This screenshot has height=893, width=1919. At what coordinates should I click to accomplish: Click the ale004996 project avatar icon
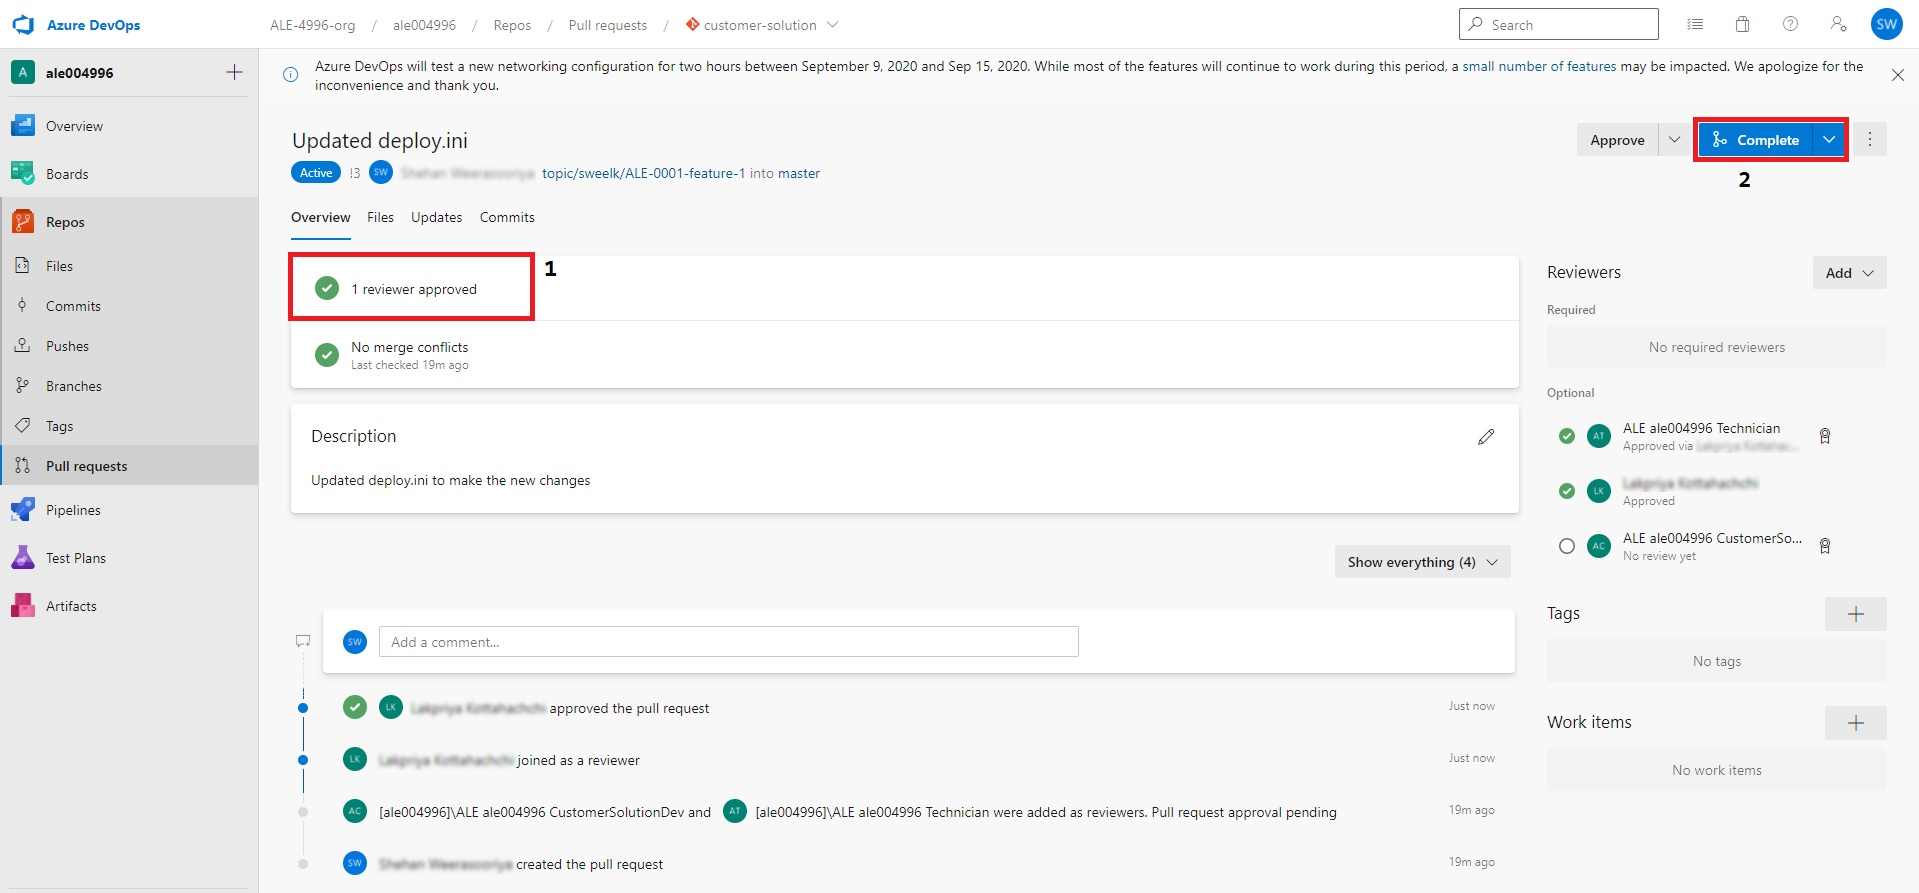[x=23, y=72]
